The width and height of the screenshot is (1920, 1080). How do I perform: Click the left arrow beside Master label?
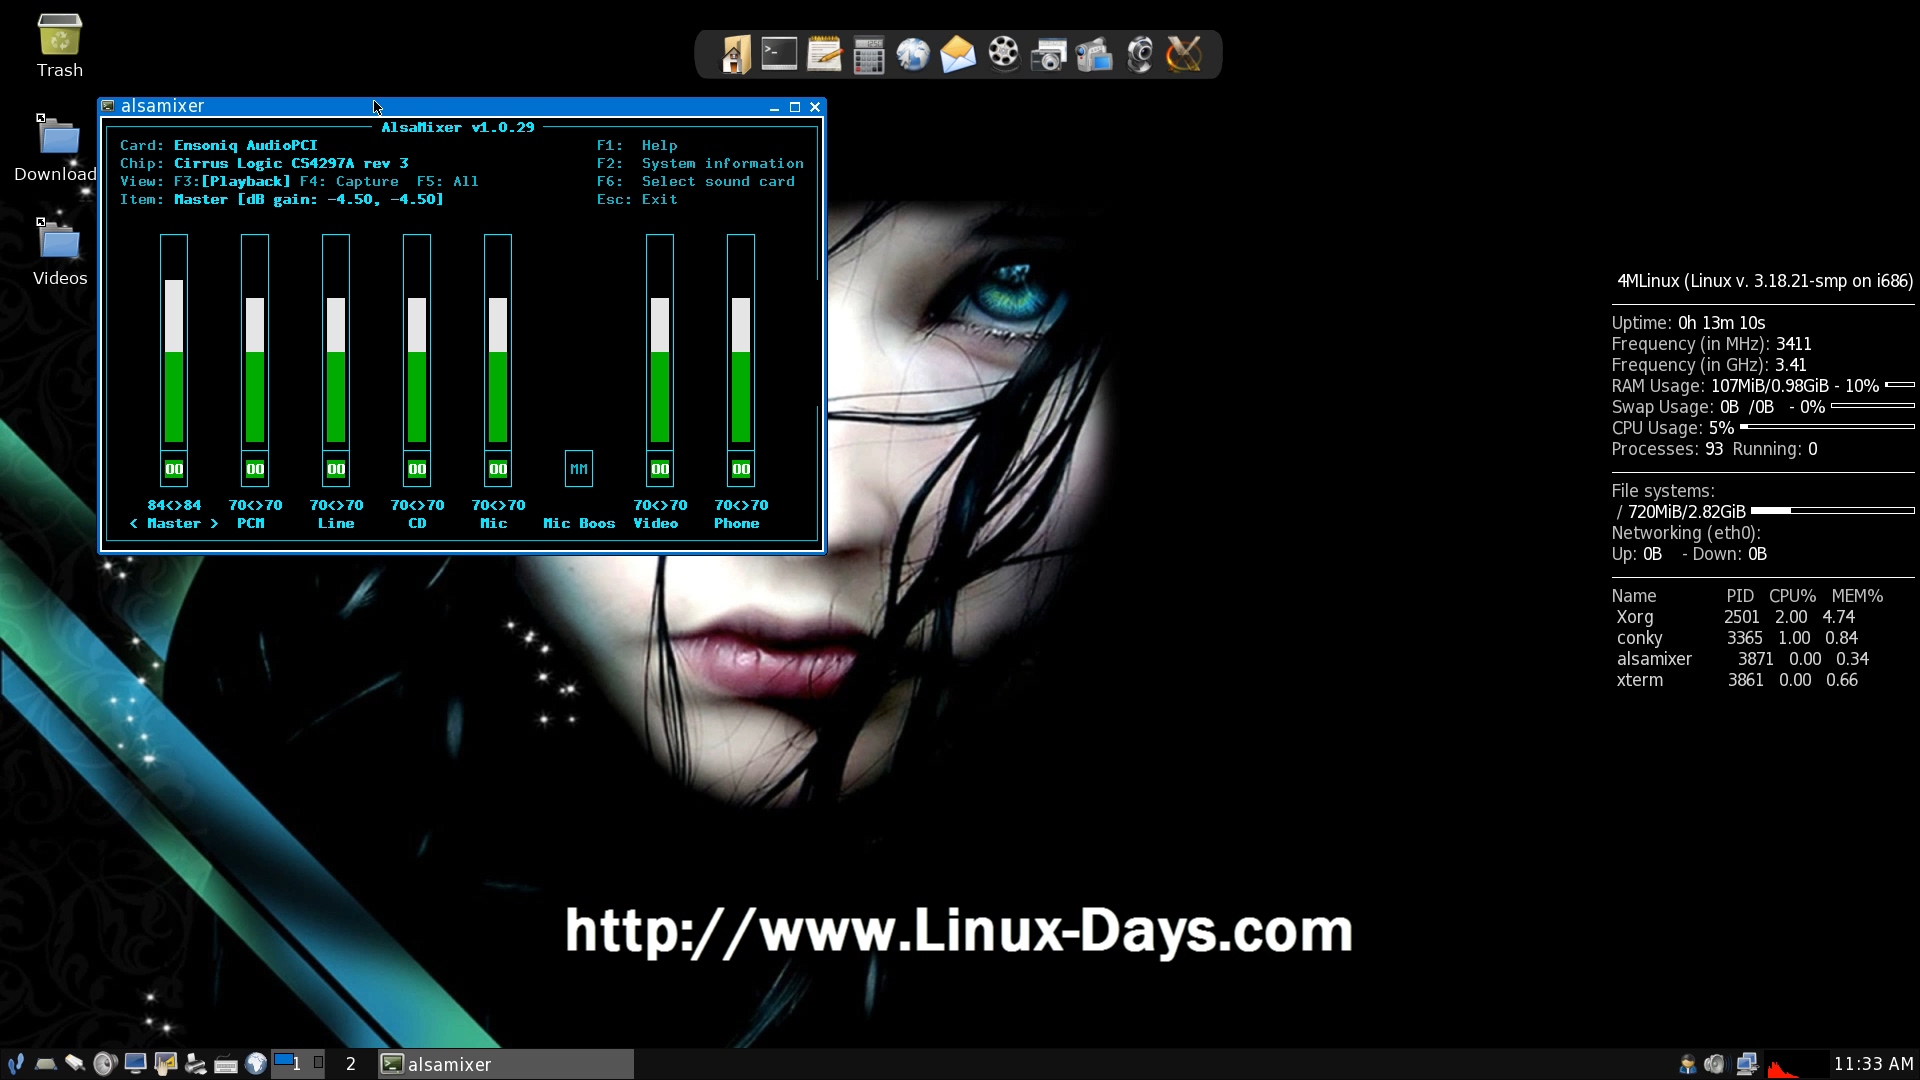click(133, 523)
